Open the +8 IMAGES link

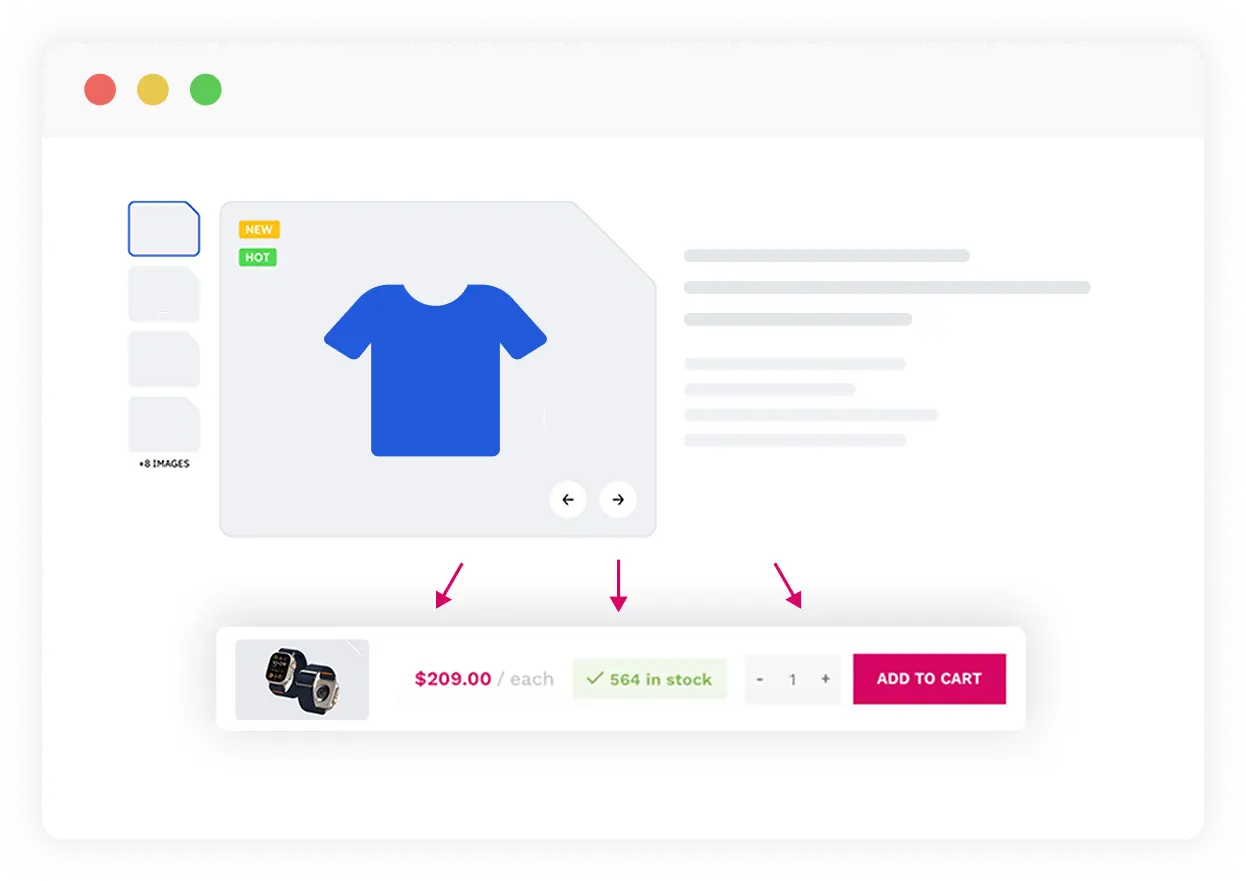click(164, 464)
